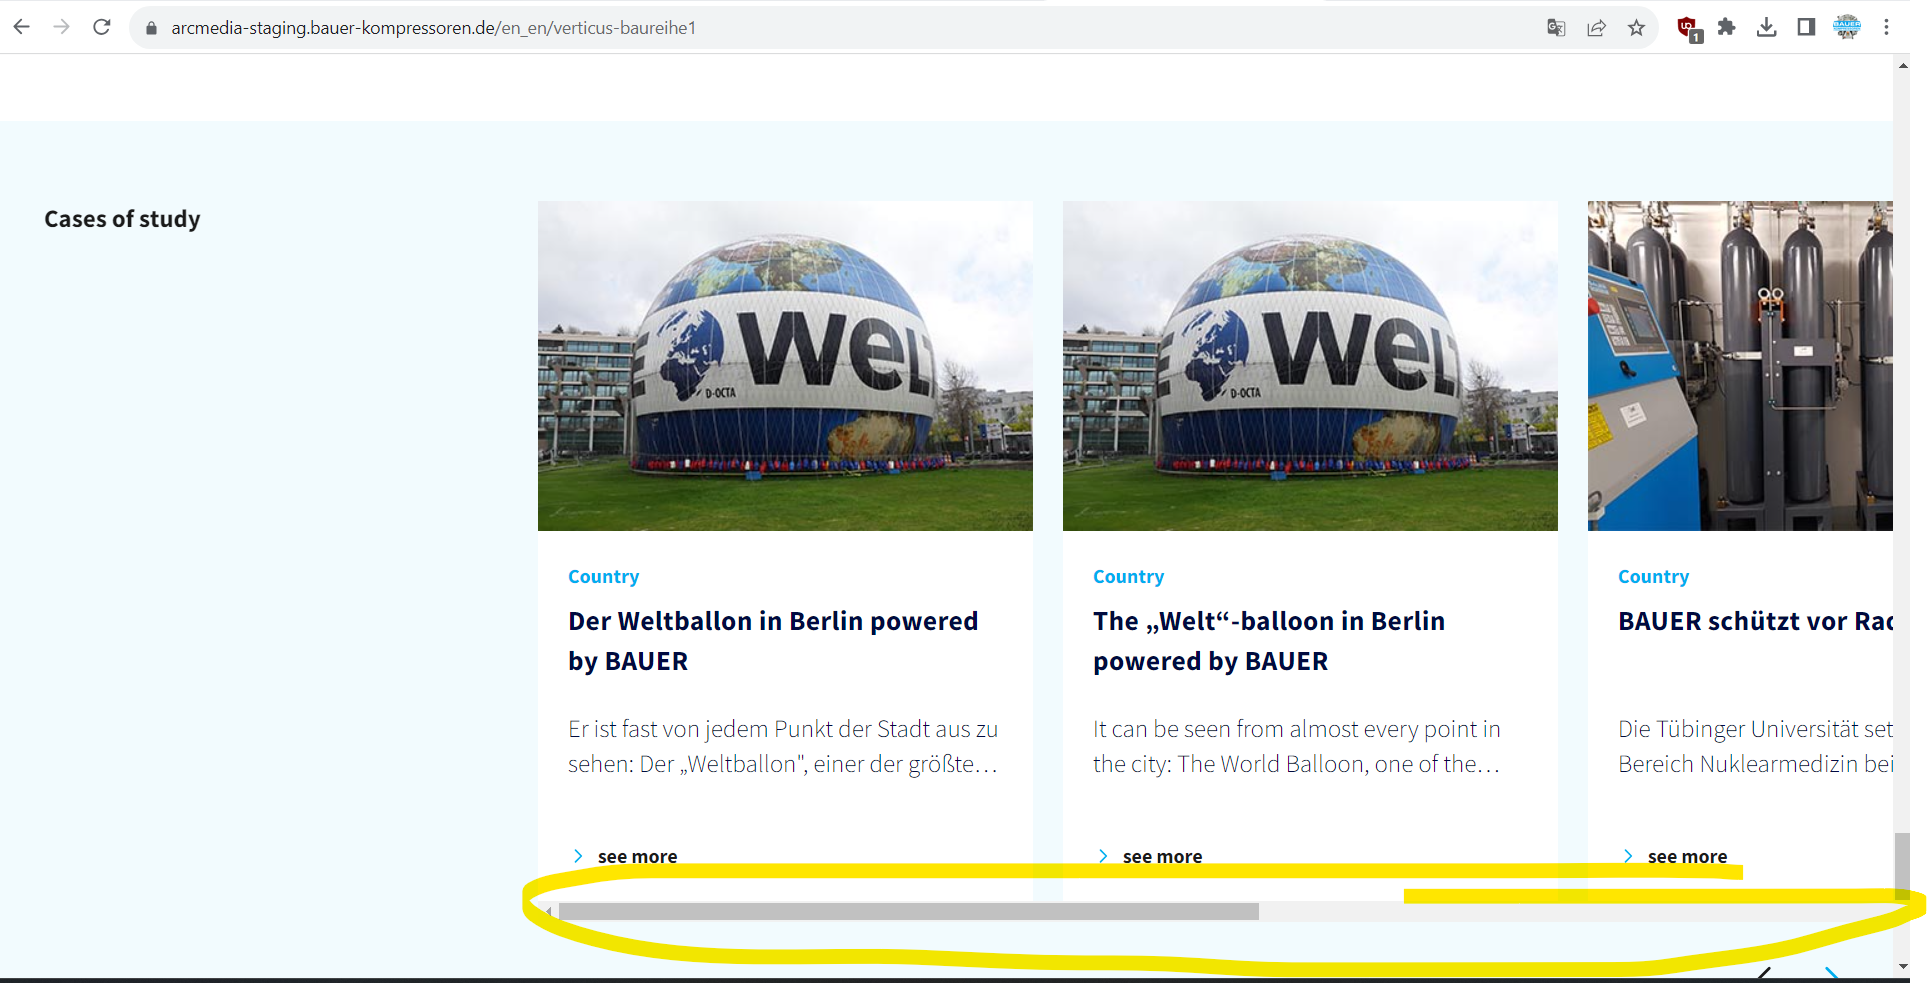This screenshot has width=1931, height=983.
Task: Show browser downloads
Action: [x=1767, y=27]
